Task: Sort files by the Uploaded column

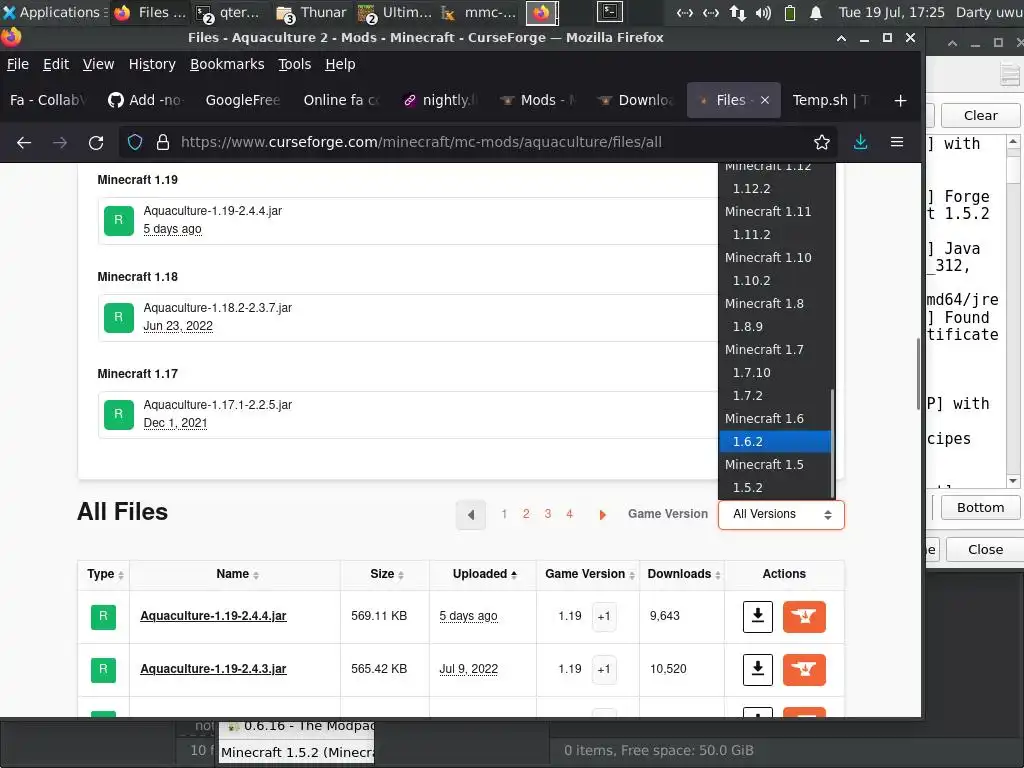Action: (x=485, y=574)
